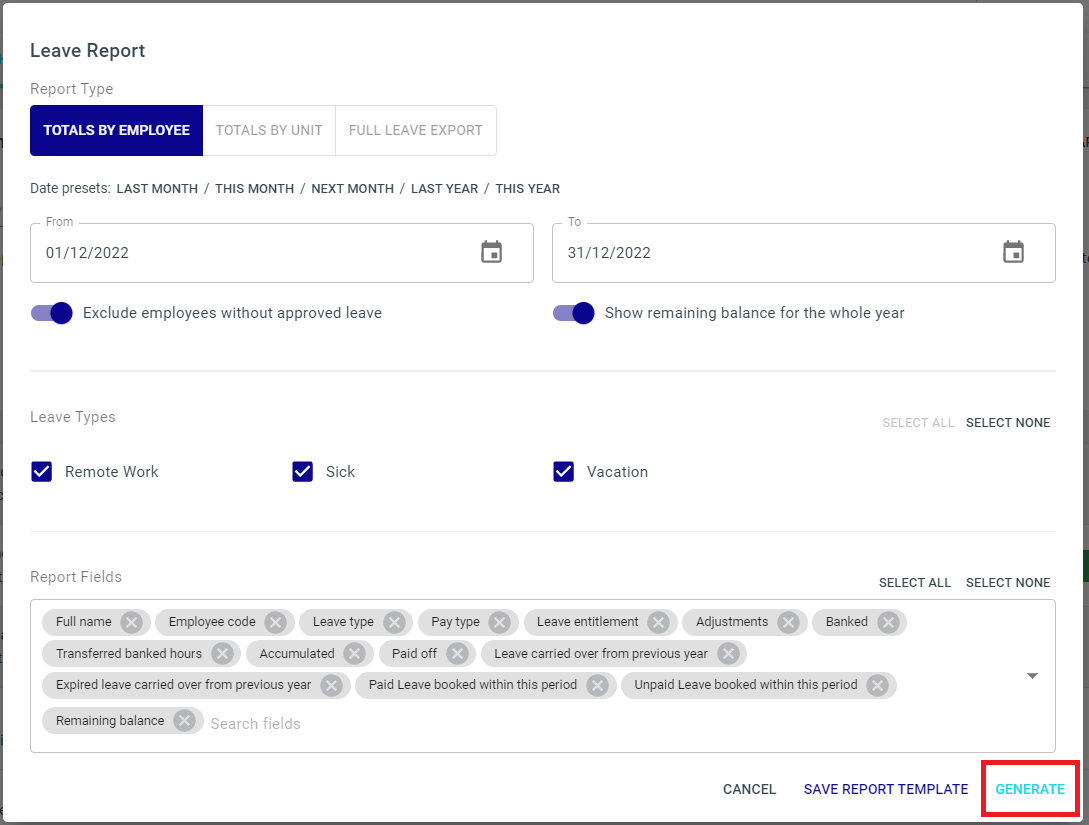Click Select None for Leave Types
1089x825 pixels.
click(1008, 423)
